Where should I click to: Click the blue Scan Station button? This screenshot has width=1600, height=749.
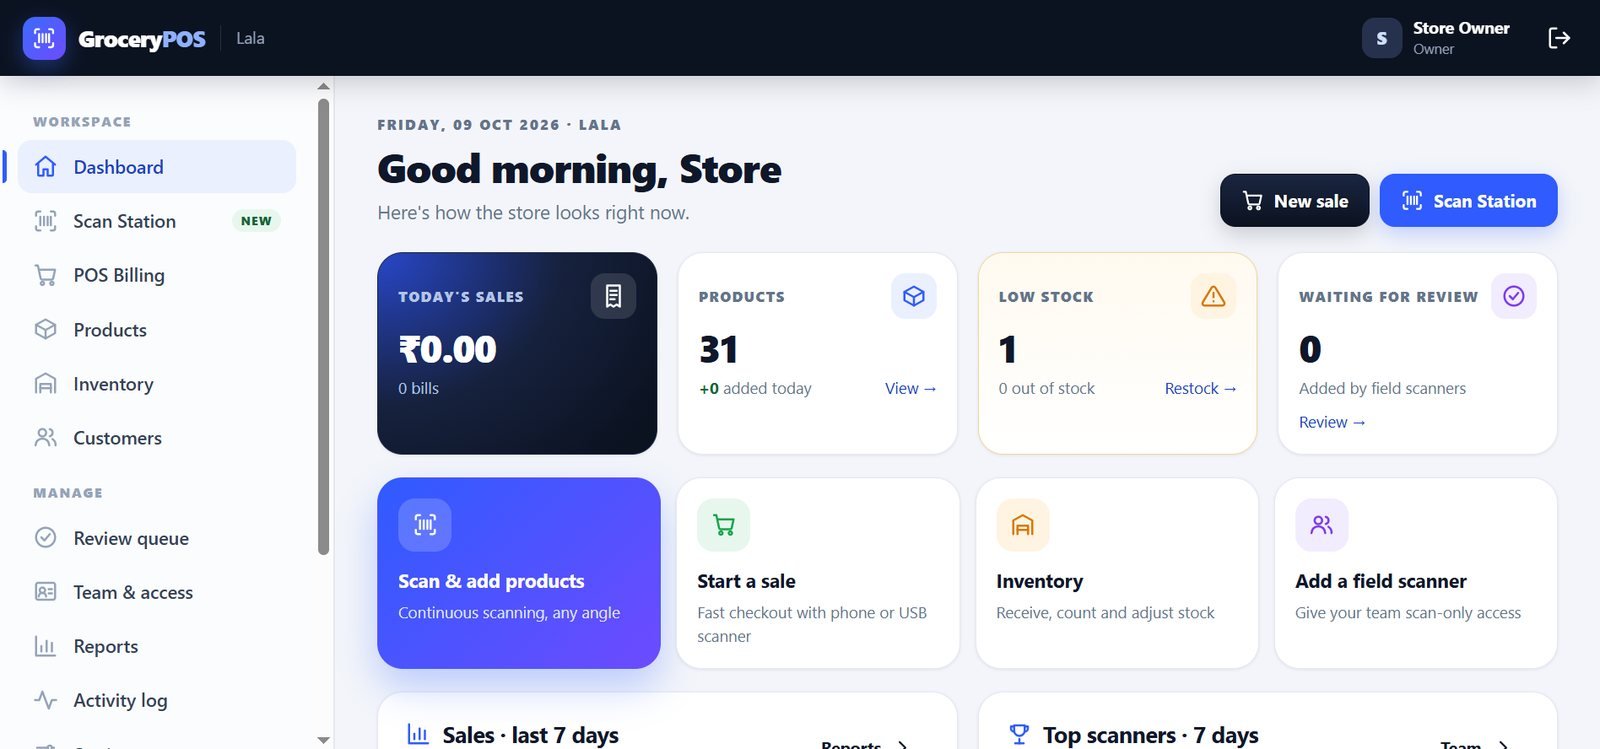tap(1468, 201)
